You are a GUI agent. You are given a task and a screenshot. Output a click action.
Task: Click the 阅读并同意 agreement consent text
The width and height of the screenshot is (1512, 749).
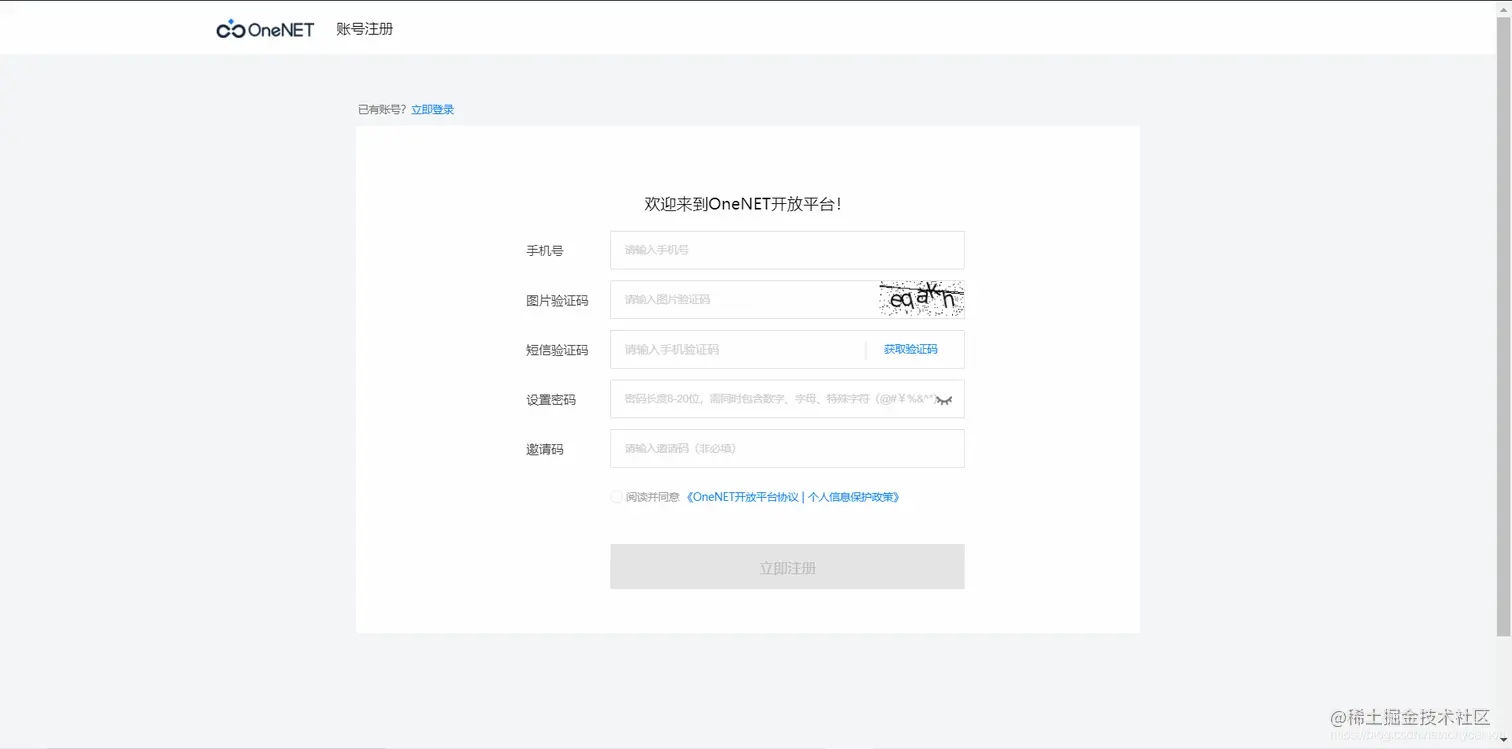652,496
